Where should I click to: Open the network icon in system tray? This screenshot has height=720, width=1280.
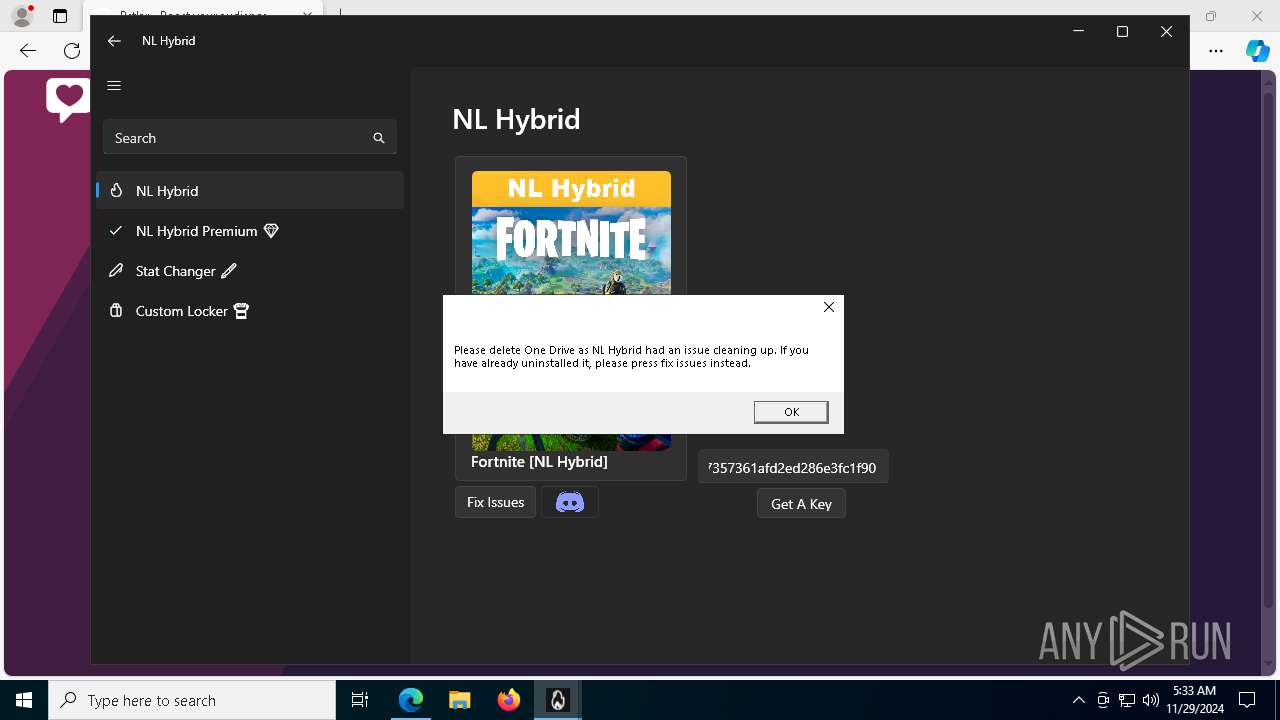coord(1127,700)
